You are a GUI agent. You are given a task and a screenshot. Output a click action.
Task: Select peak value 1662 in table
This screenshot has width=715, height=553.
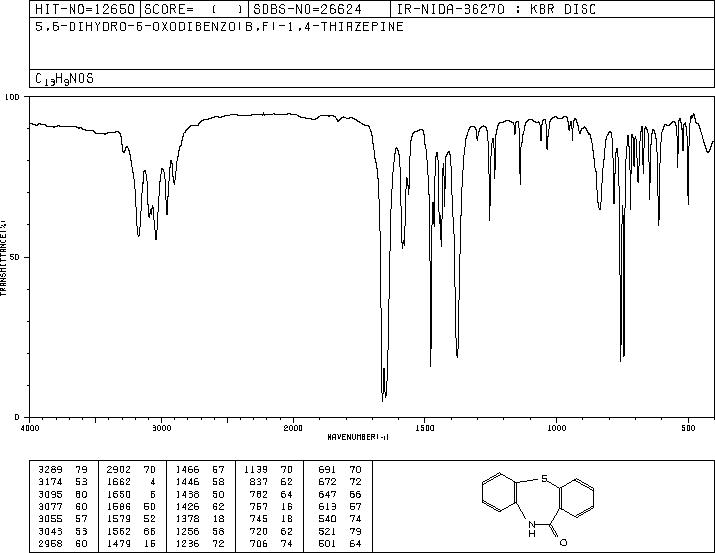(119, 482)
